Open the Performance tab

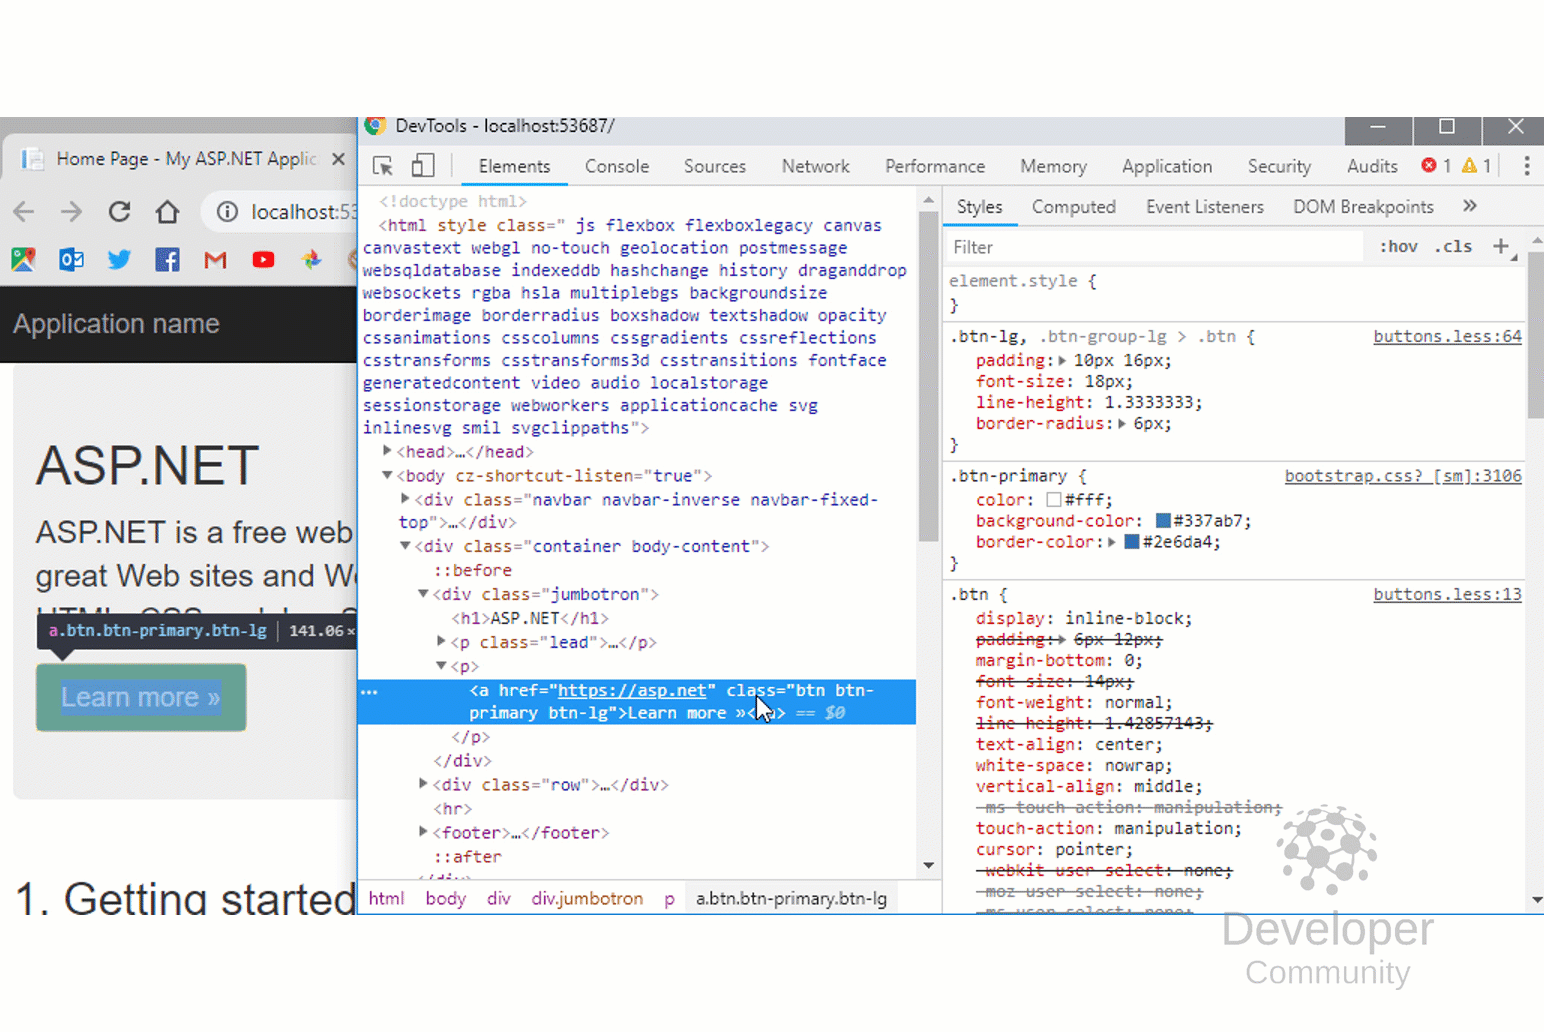tap(935, 166)
